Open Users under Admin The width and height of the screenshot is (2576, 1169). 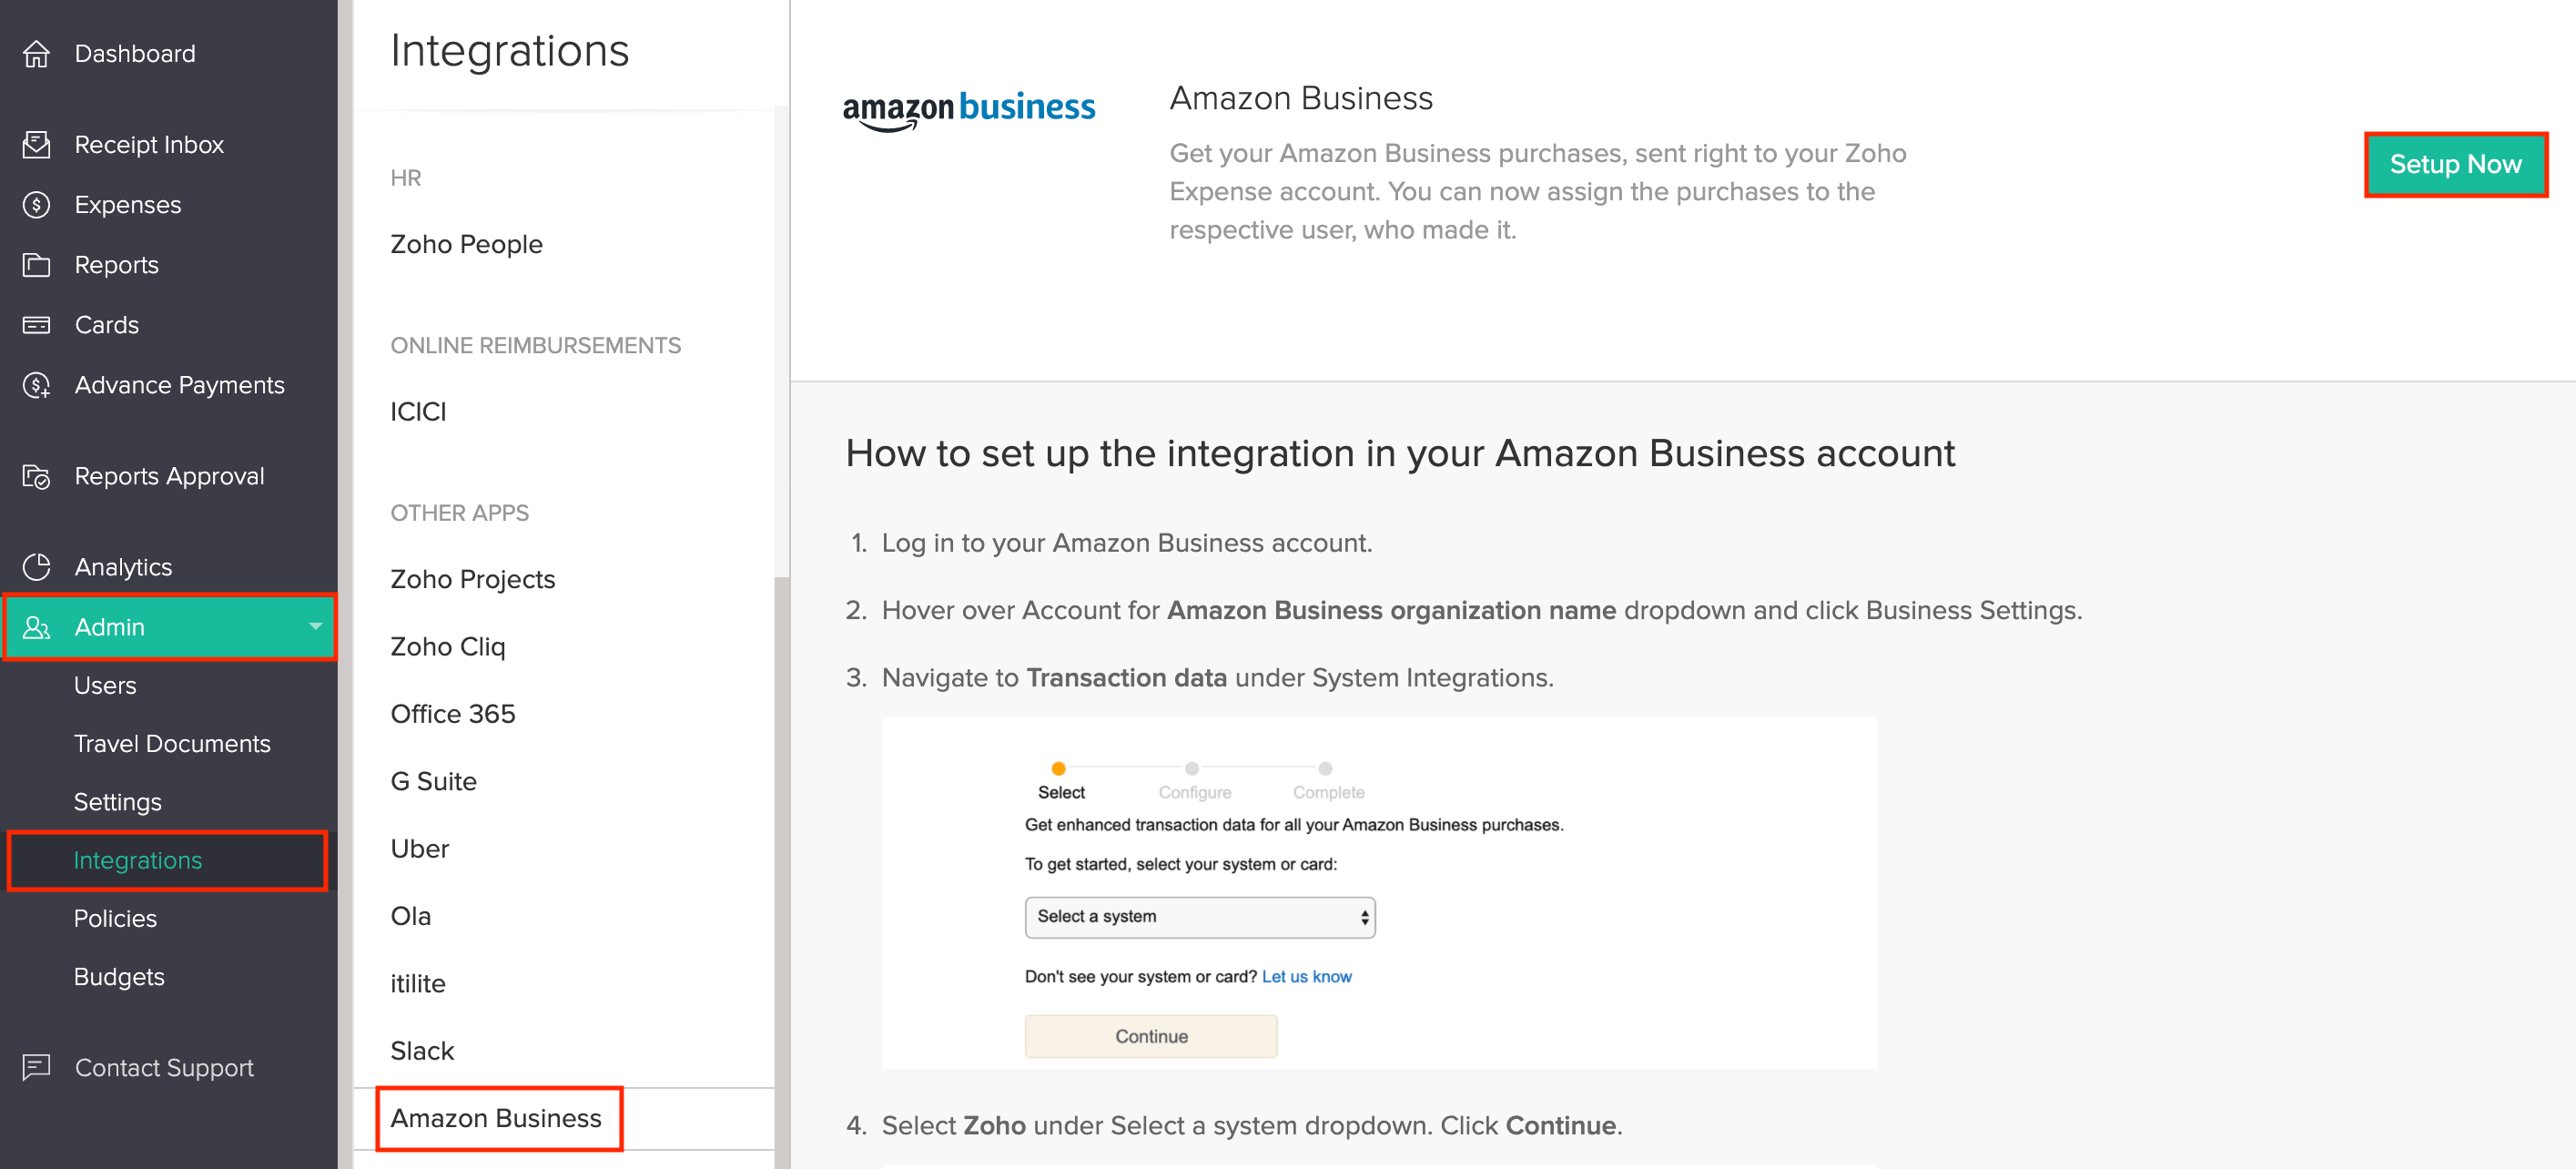(x=105, y=686)
